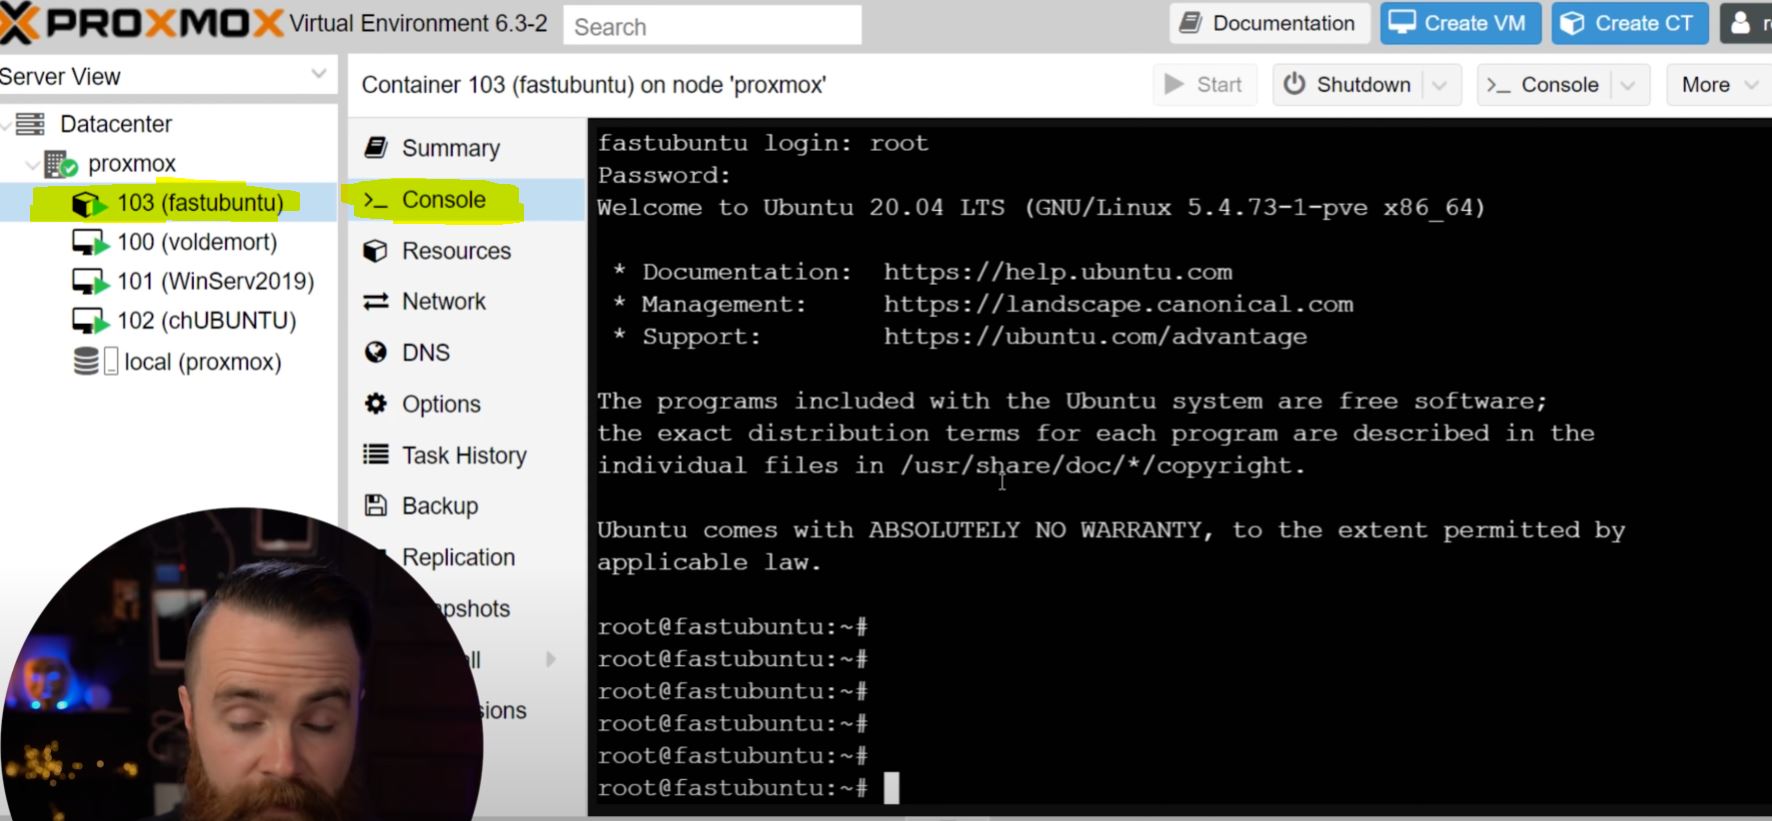
Task: Click the 'fastubuntu login: root' line
Action: (763, 143)
